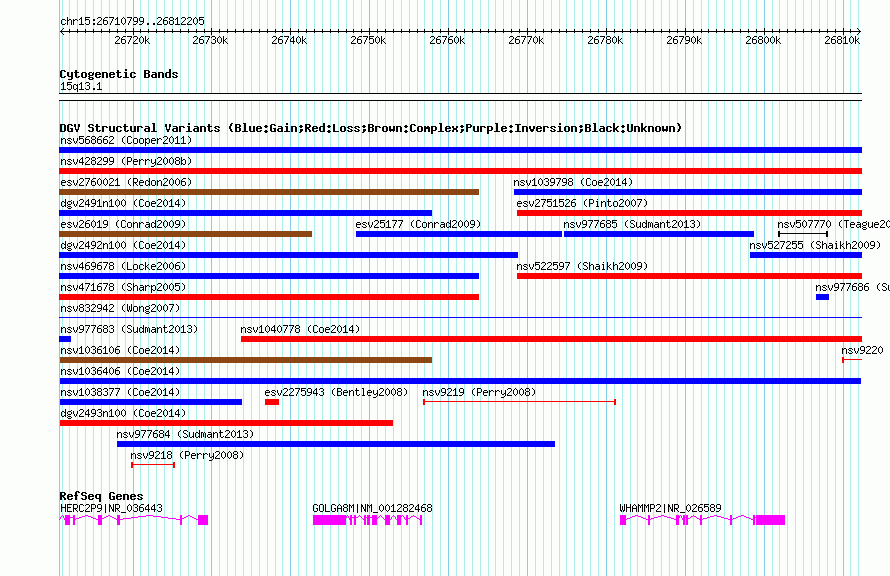
Task: Open the GOLGA8M|NM_001282468 gene label
Action: [372, 508]
